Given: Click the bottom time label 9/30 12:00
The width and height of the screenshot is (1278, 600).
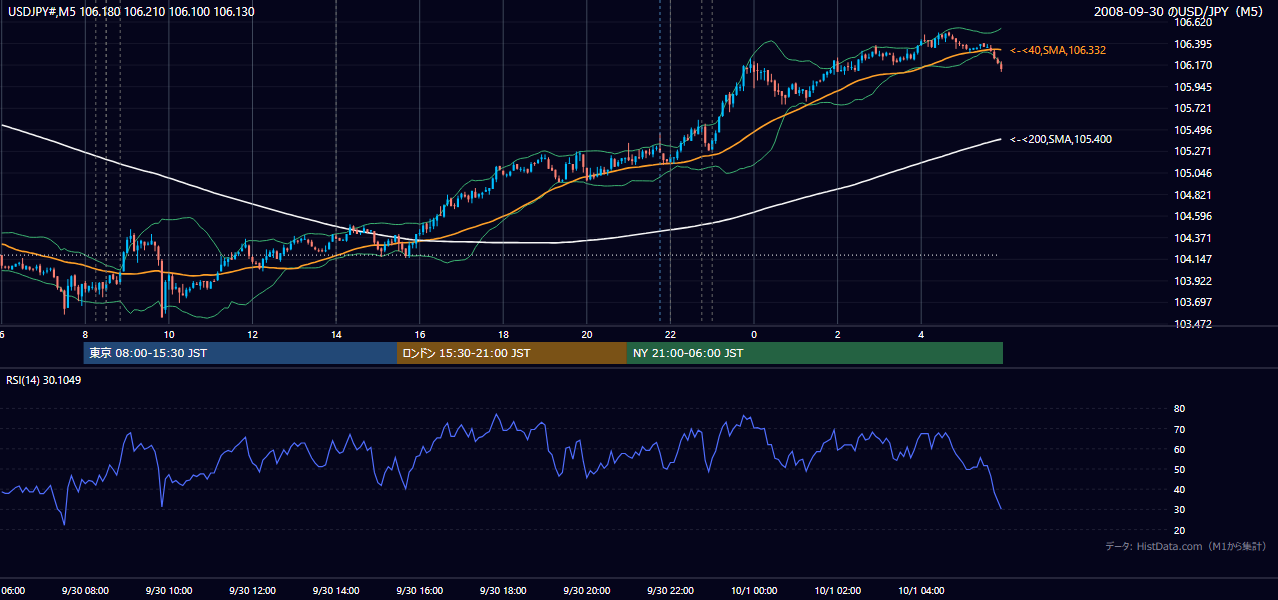Looking at the screenshot, I should (253, 591).
